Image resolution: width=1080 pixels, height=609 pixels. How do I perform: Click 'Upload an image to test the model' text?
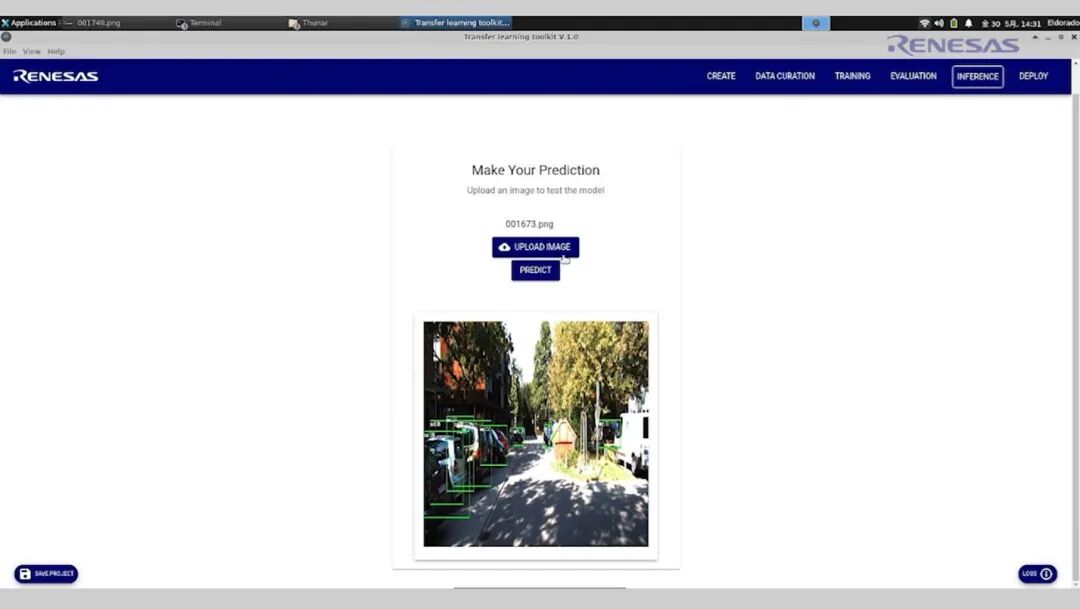535,190
